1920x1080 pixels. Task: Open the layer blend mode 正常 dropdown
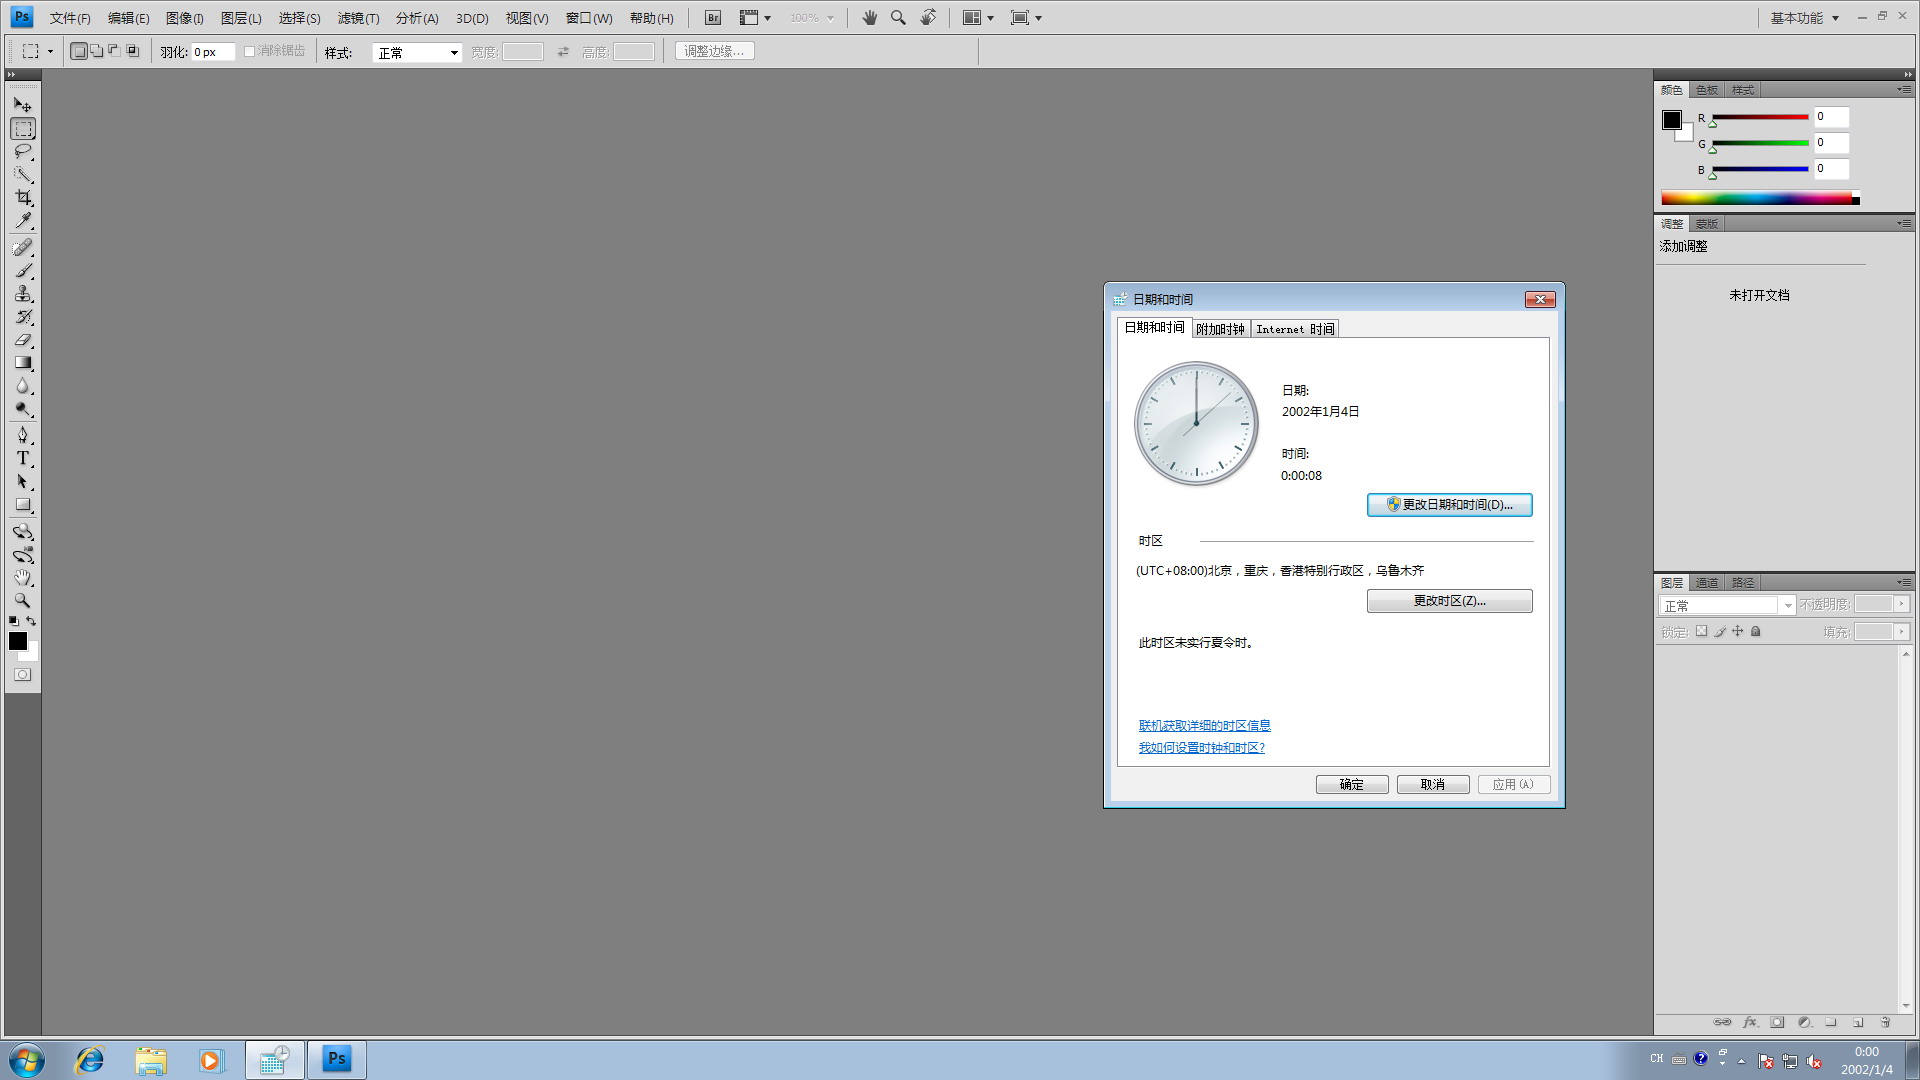click(1727, 606)
